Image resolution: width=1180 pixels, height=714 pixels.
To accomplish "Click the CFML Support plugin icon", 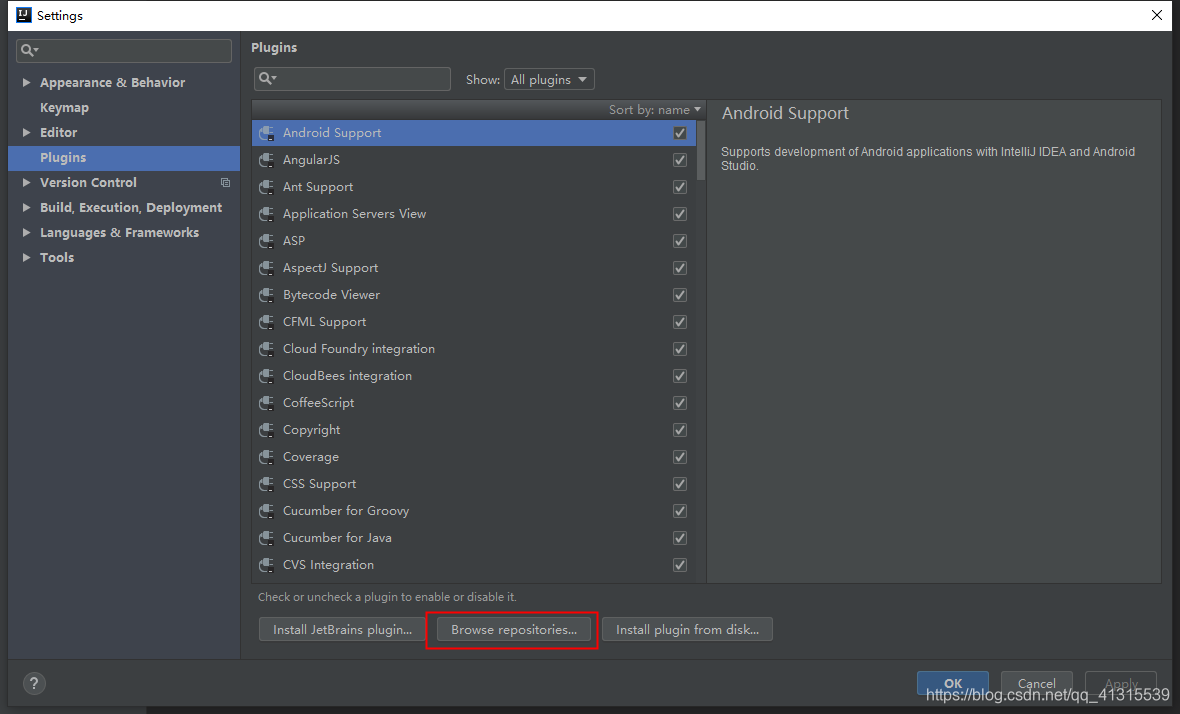I will 266,323.
